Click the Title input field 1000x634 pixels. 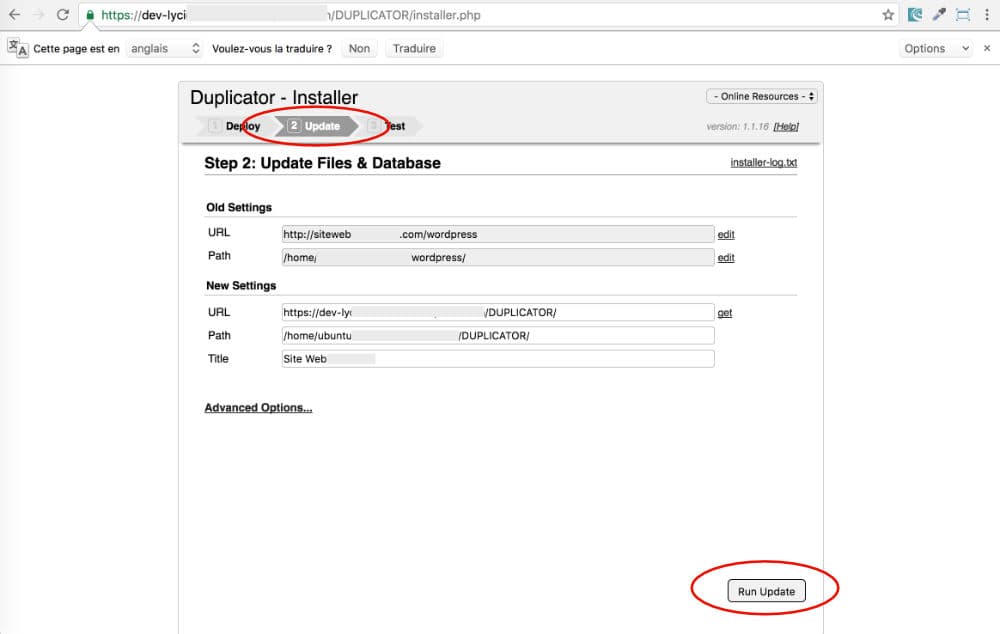coord(498,358)
